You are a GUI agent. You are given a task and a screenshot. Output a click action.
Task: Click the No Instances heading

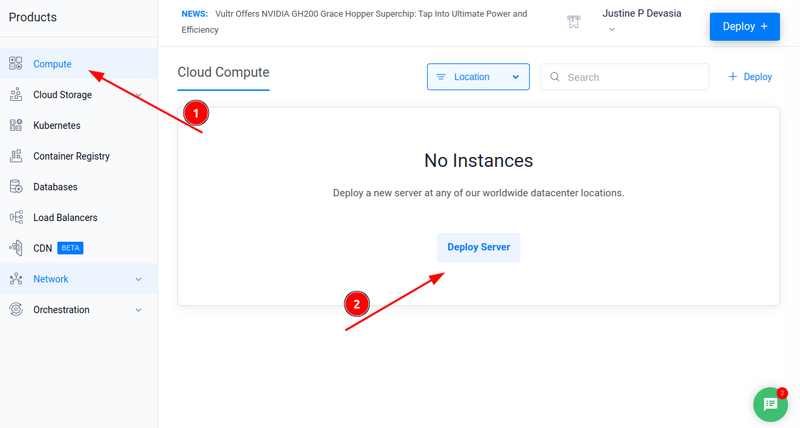479,161
